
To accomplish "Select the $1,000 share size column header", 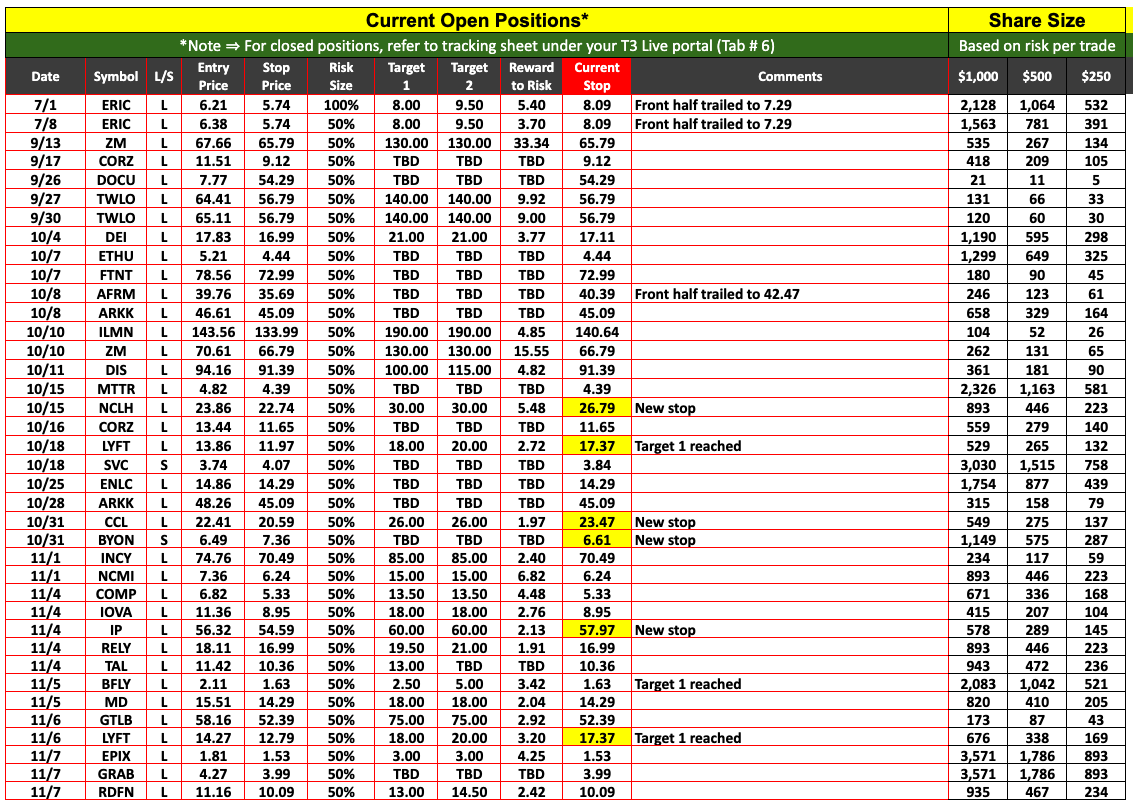I will 977,76.
